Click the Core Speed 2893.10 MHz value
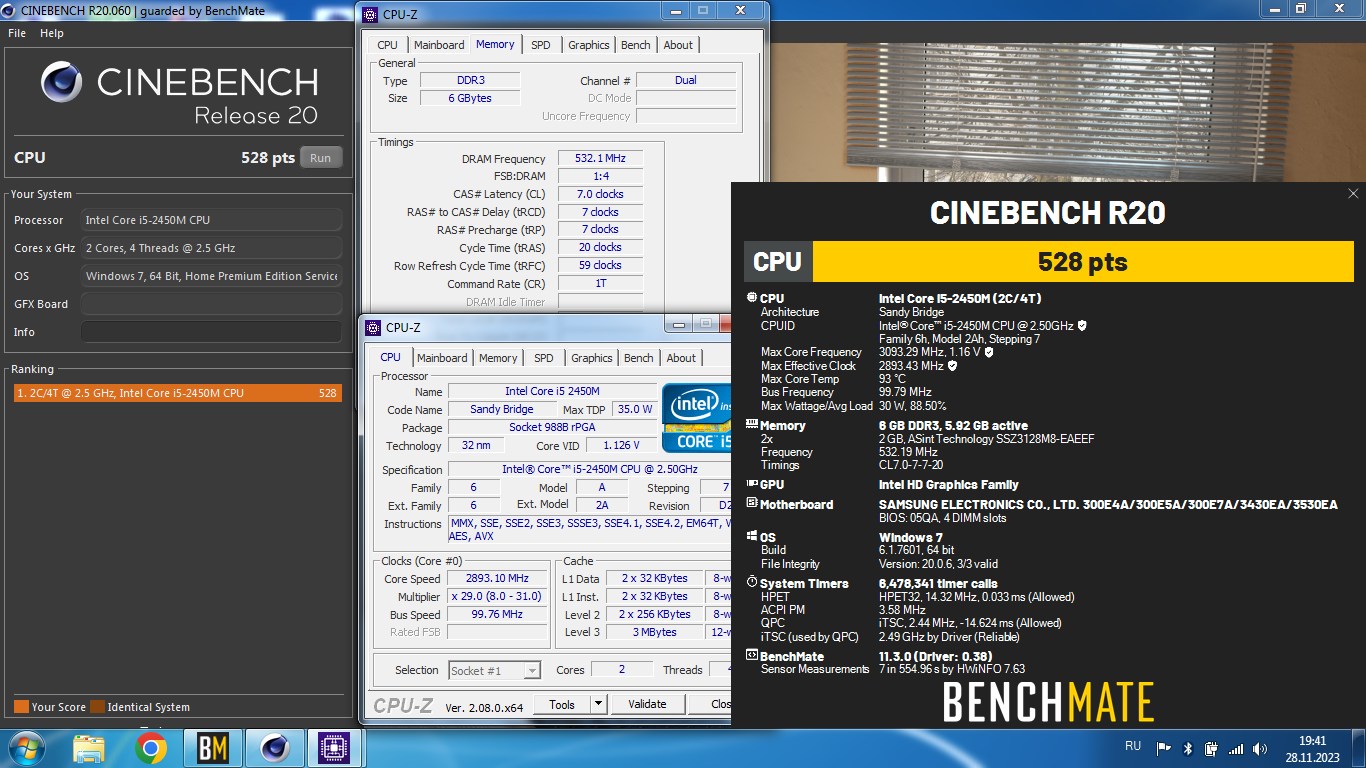 (x=497, y=578)
